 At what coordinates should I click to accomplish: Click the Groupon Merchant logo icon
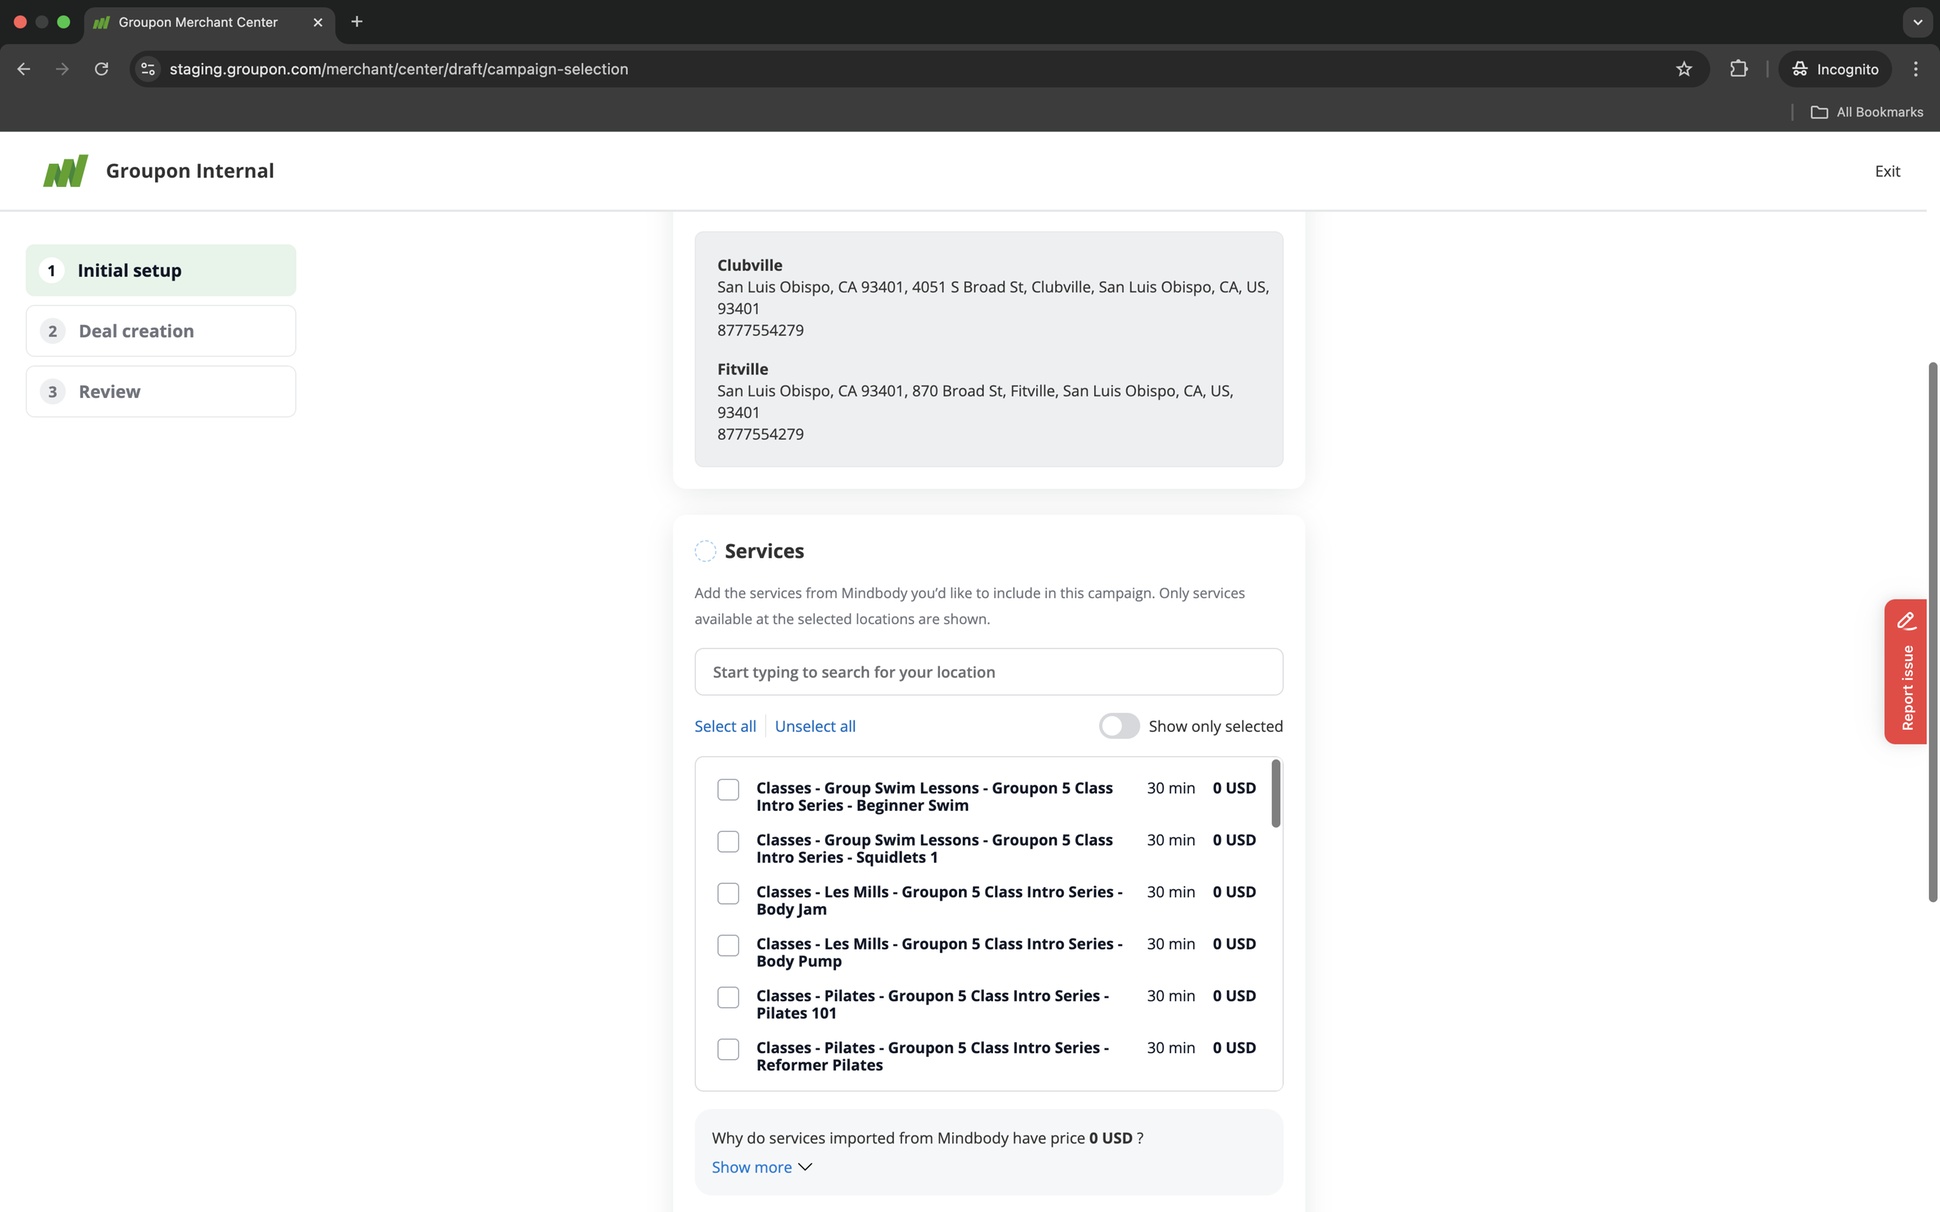(65, 171)
